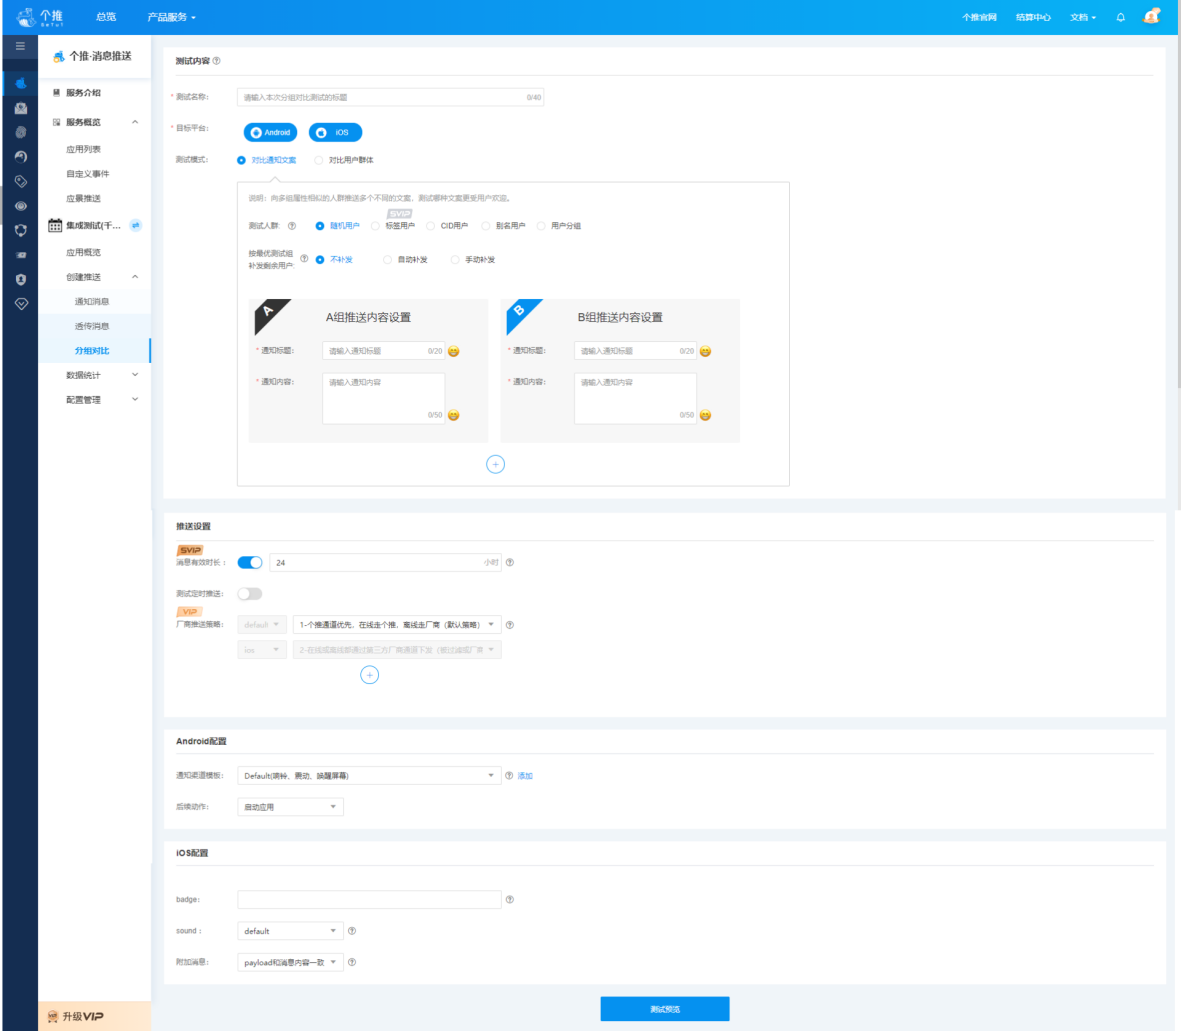Open 通知消息 under 创建推送
The width and height of the screenshot is (1181, 1031).
(92, 301)
